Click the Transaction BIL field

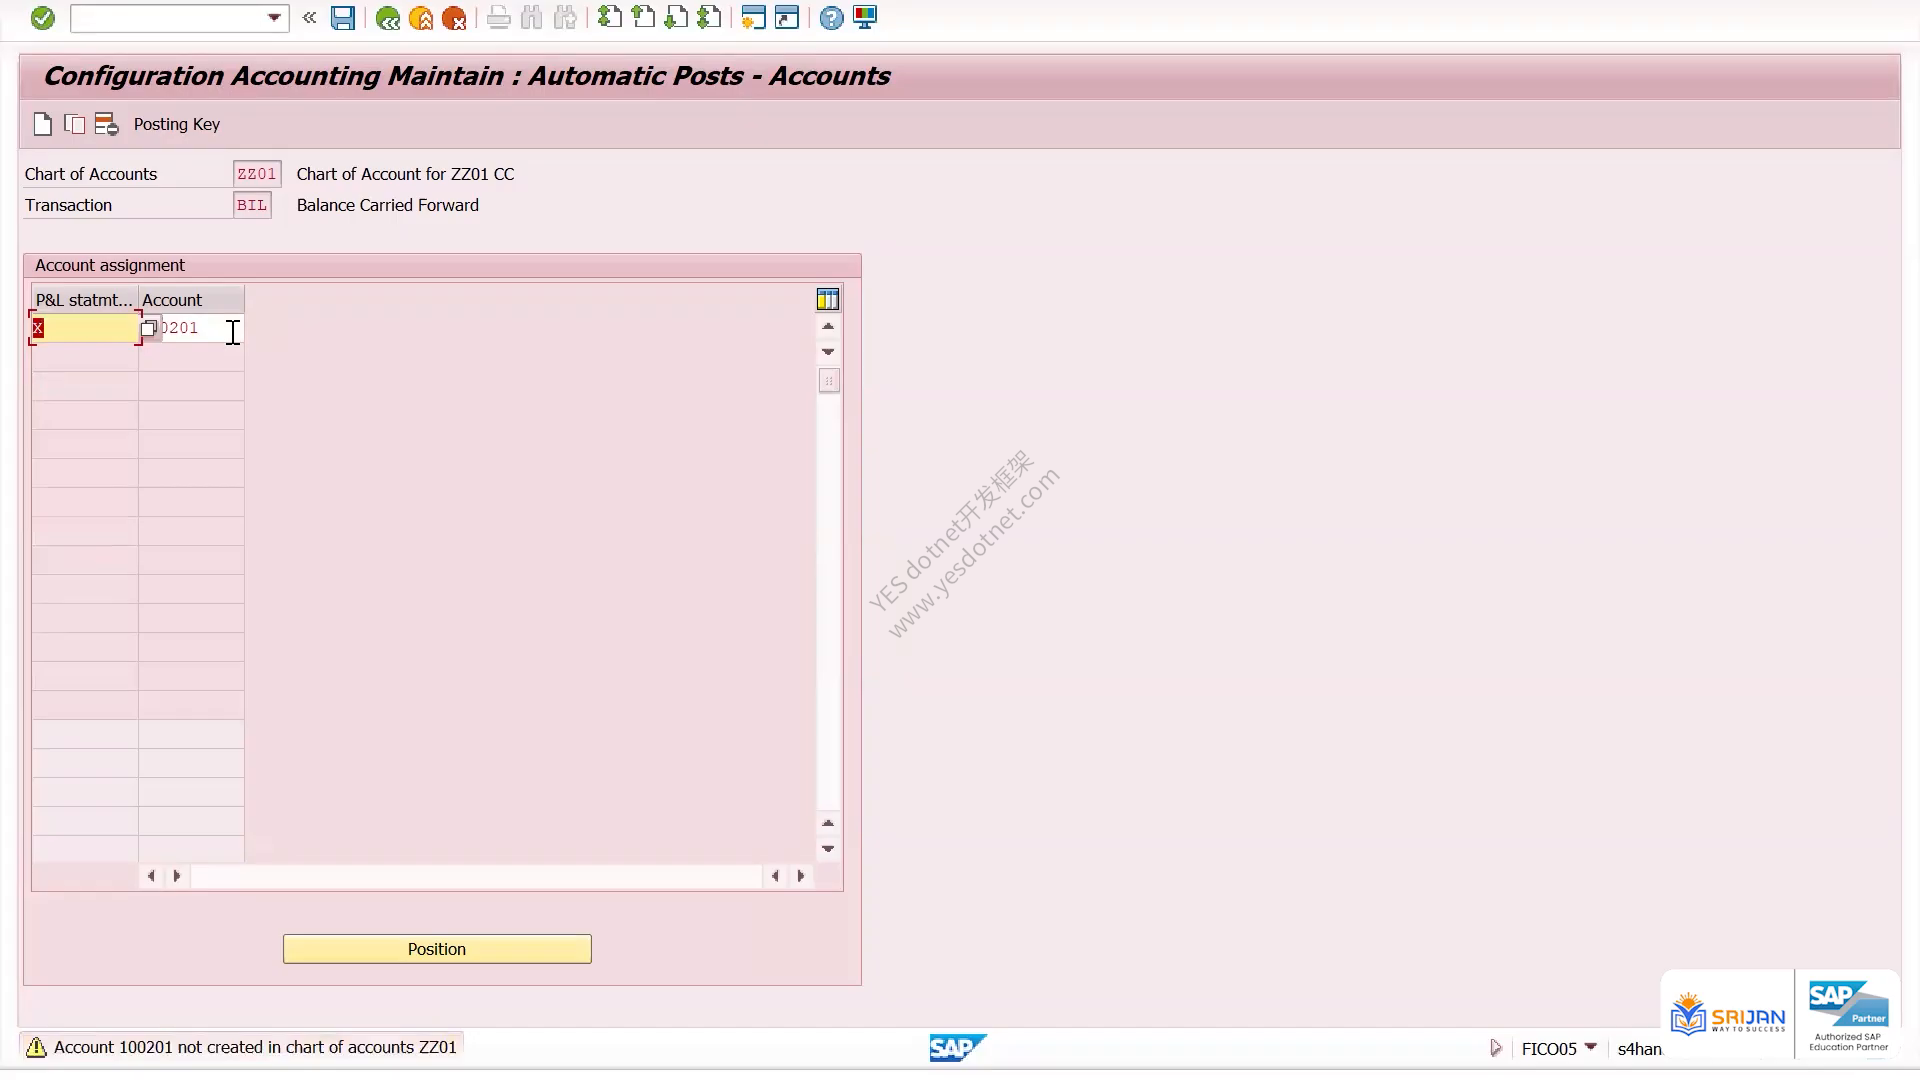(x=252, y=205)
